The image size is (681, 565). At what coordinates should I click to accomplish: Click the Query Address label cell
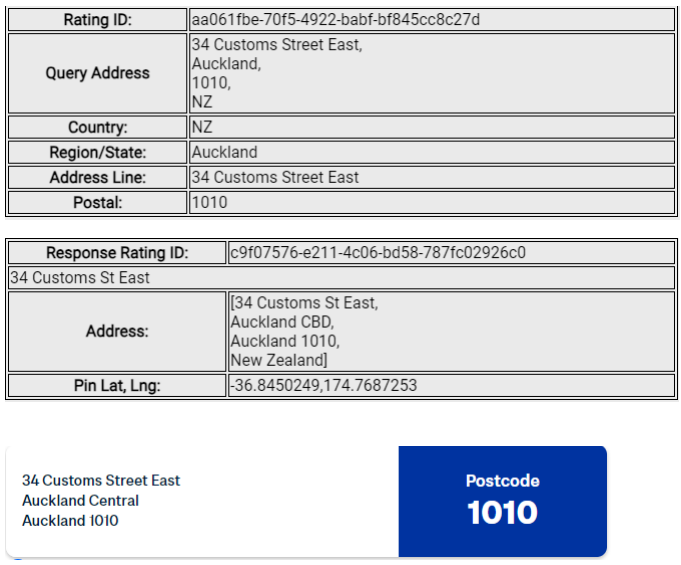click(x=97, y=73)
